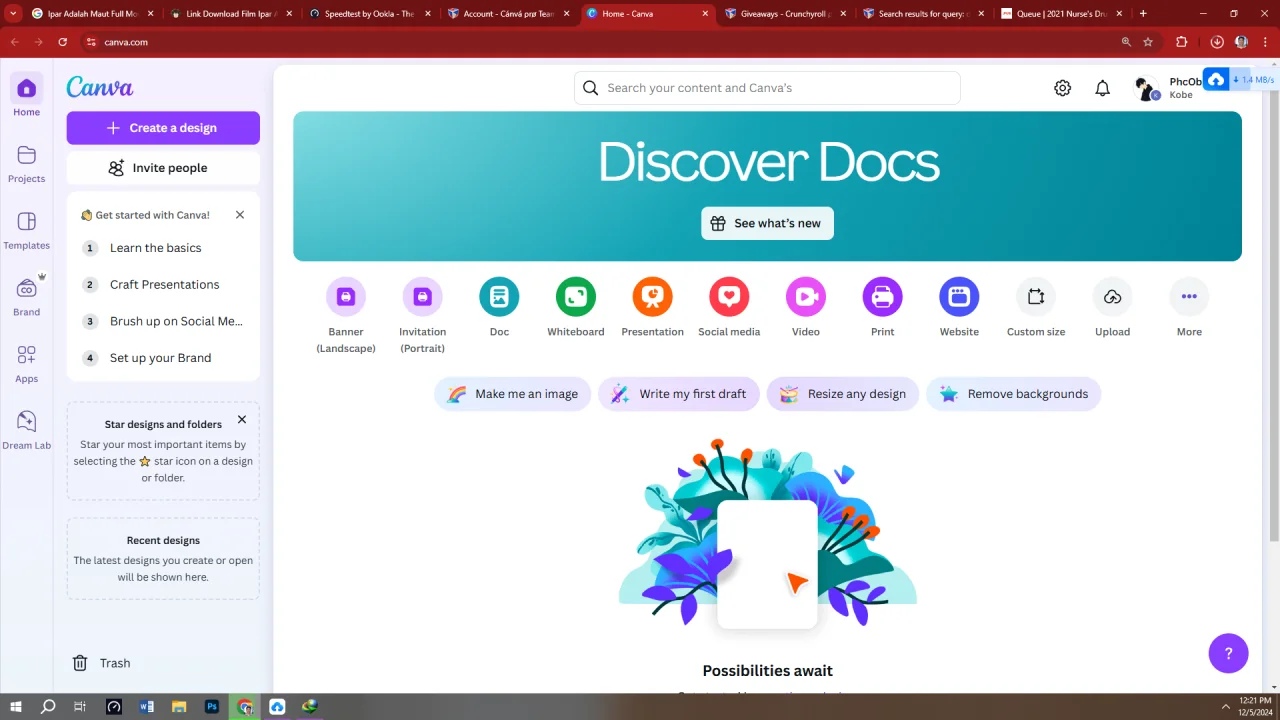This screenshot has width=1280, height=720.
Task: Open Projects in the sidebar
Action: click(x=27, y=155)
